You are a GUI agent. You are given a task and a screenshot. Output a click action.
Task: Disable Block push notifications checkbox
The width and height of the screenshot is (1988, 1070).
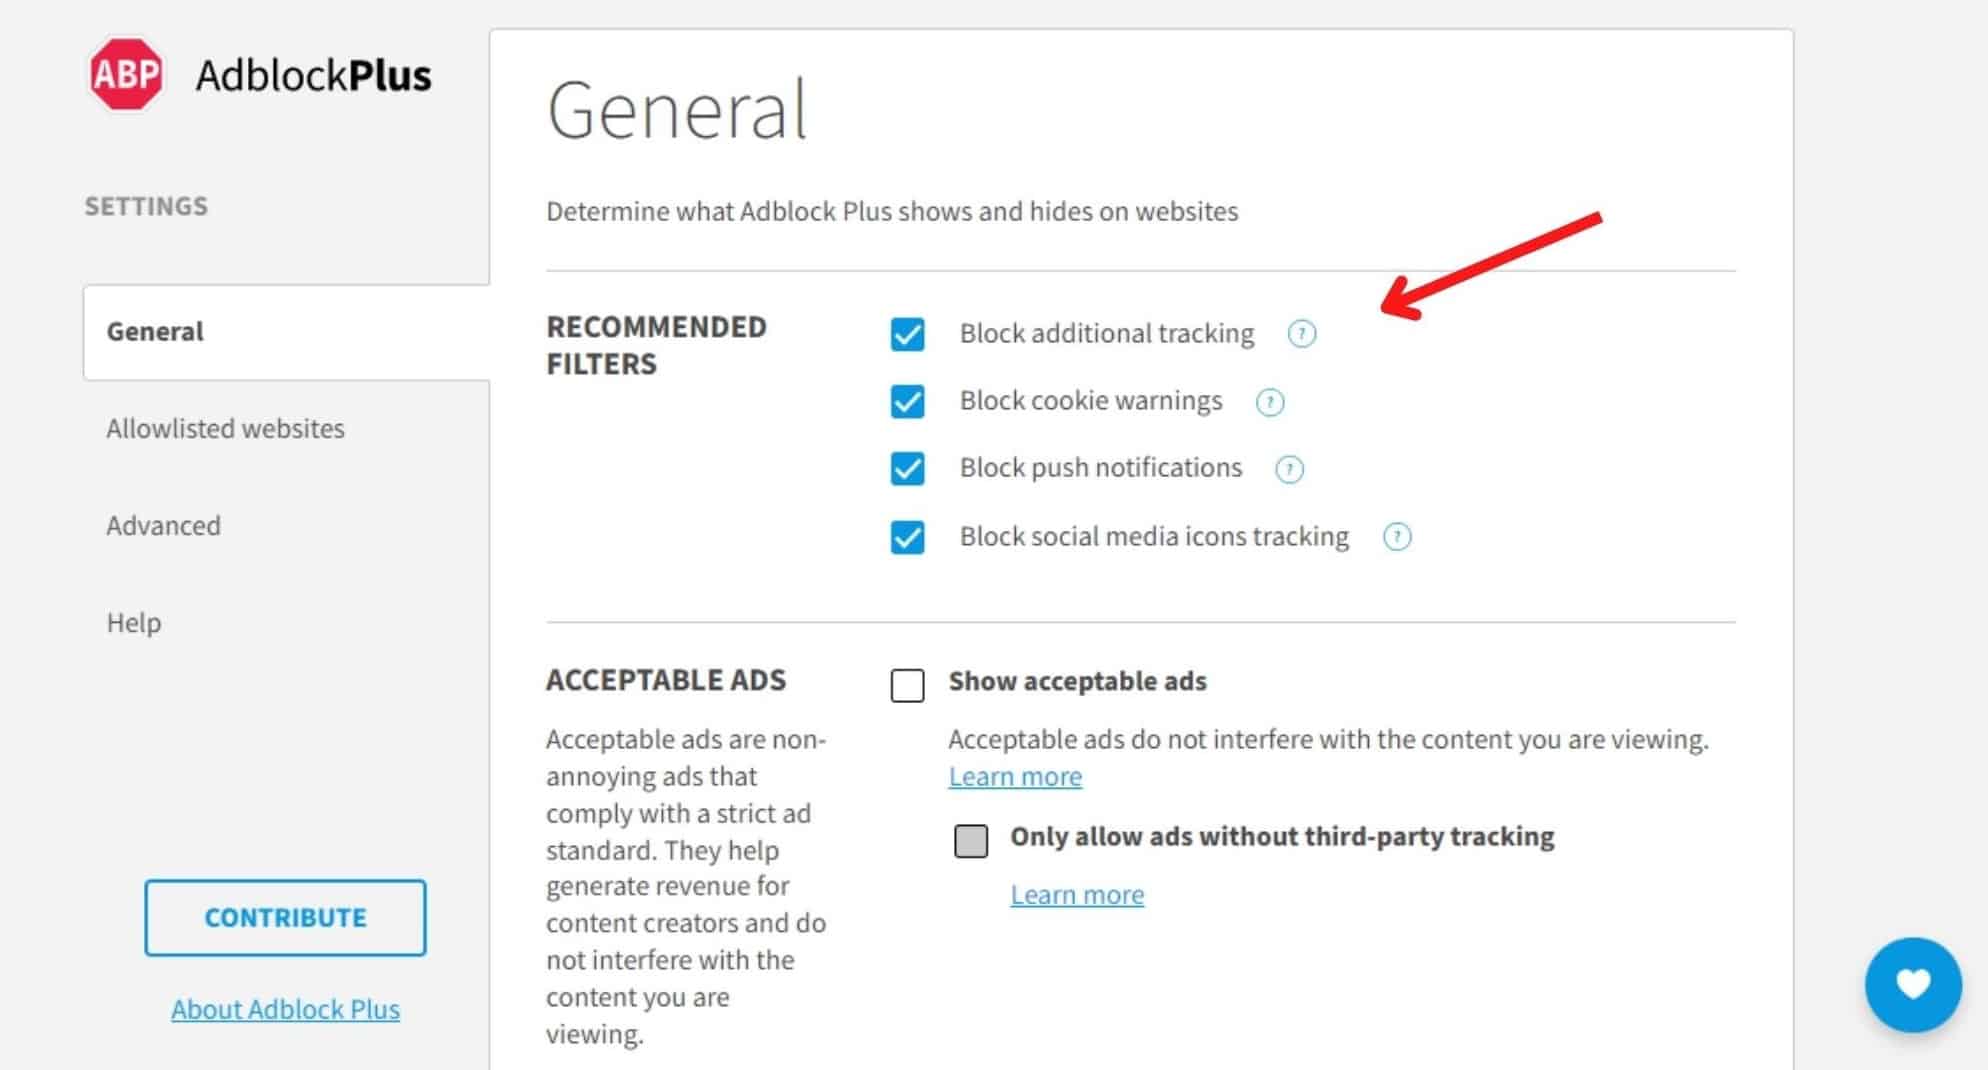coord(907,469)
